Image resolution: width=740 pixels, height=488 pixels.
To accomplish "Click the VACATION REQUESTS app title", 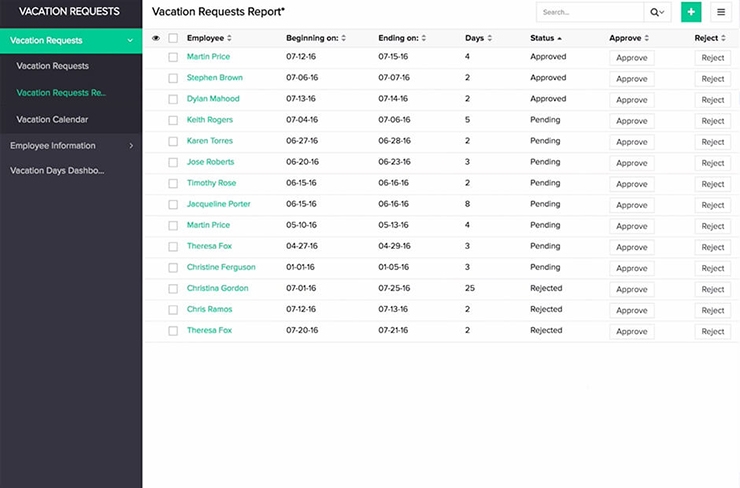I will [x=69, y=11].
